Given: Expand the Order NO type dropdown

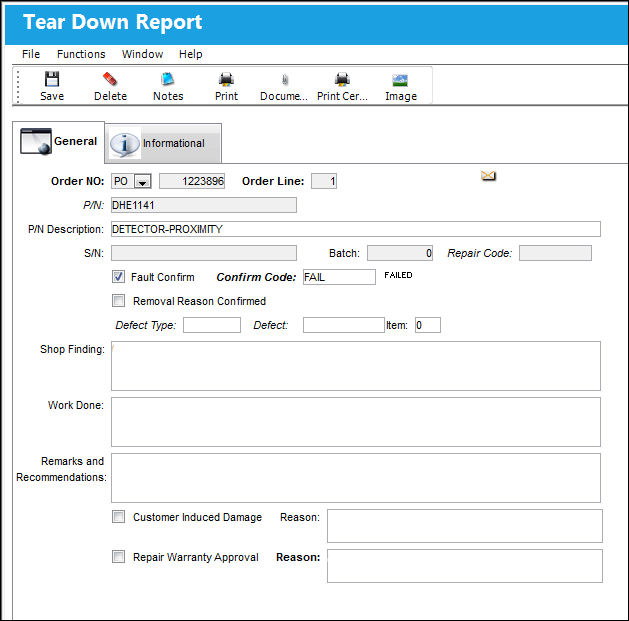Looking at the screenshot, I should tap(142, 181).
